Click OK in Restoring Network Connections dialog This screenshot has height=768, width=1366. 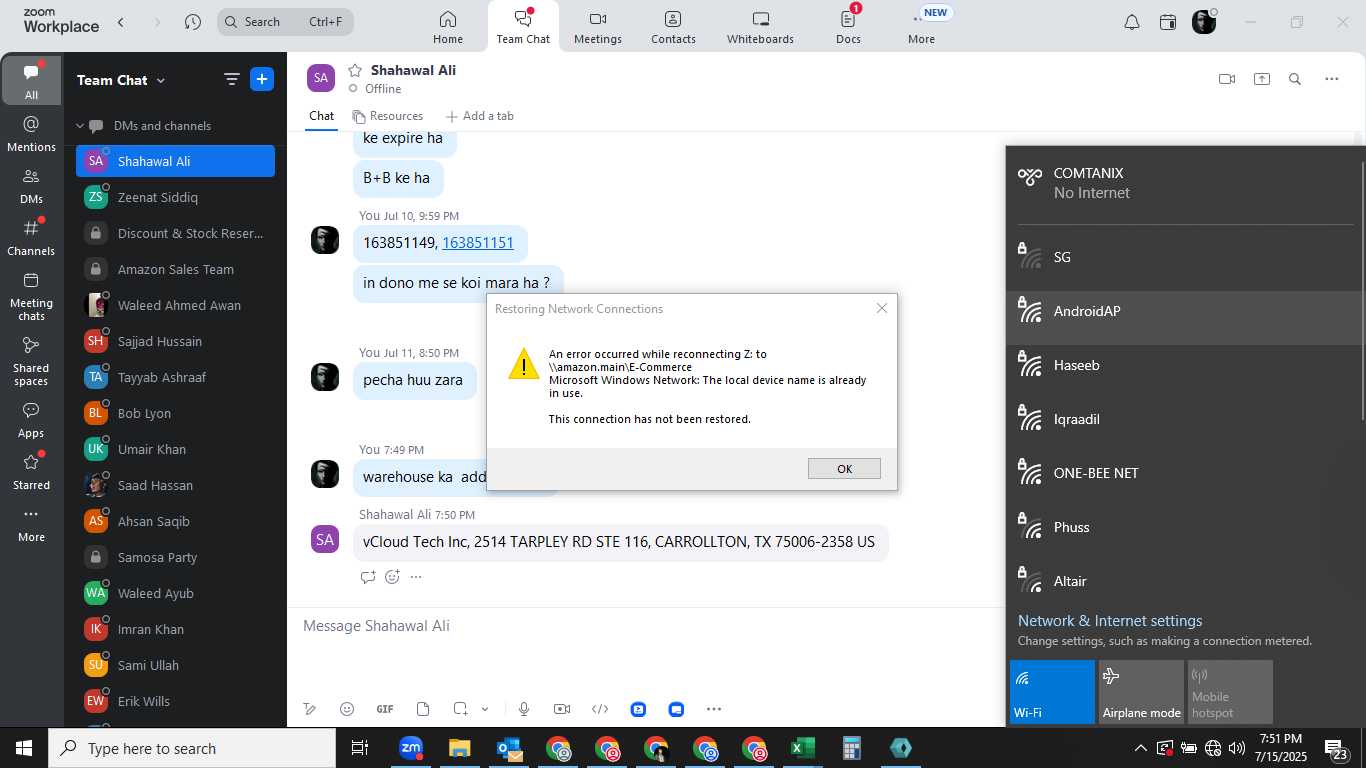pos(844,468)
